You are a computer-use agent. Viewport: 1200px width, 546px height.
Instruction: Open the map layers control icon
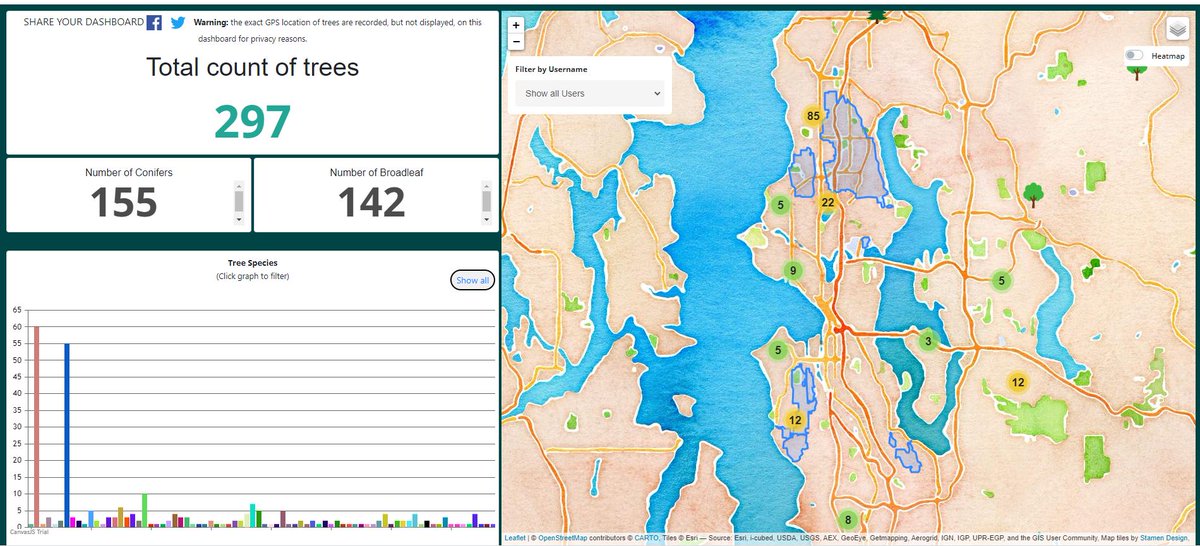pos(1177,30)
